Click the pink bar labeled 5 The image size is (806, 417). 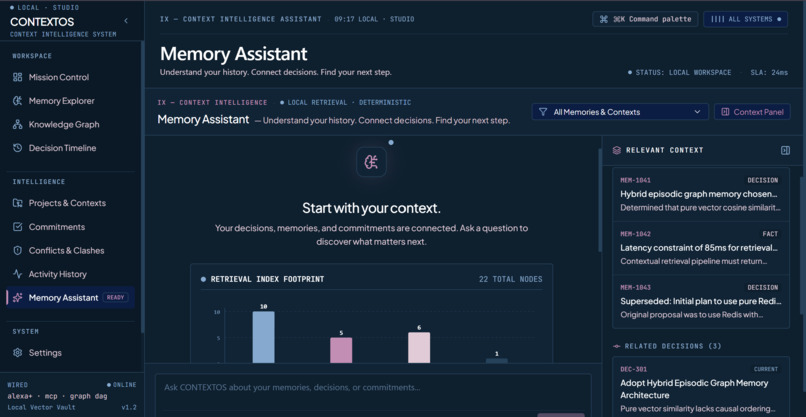tap(341, 350)
